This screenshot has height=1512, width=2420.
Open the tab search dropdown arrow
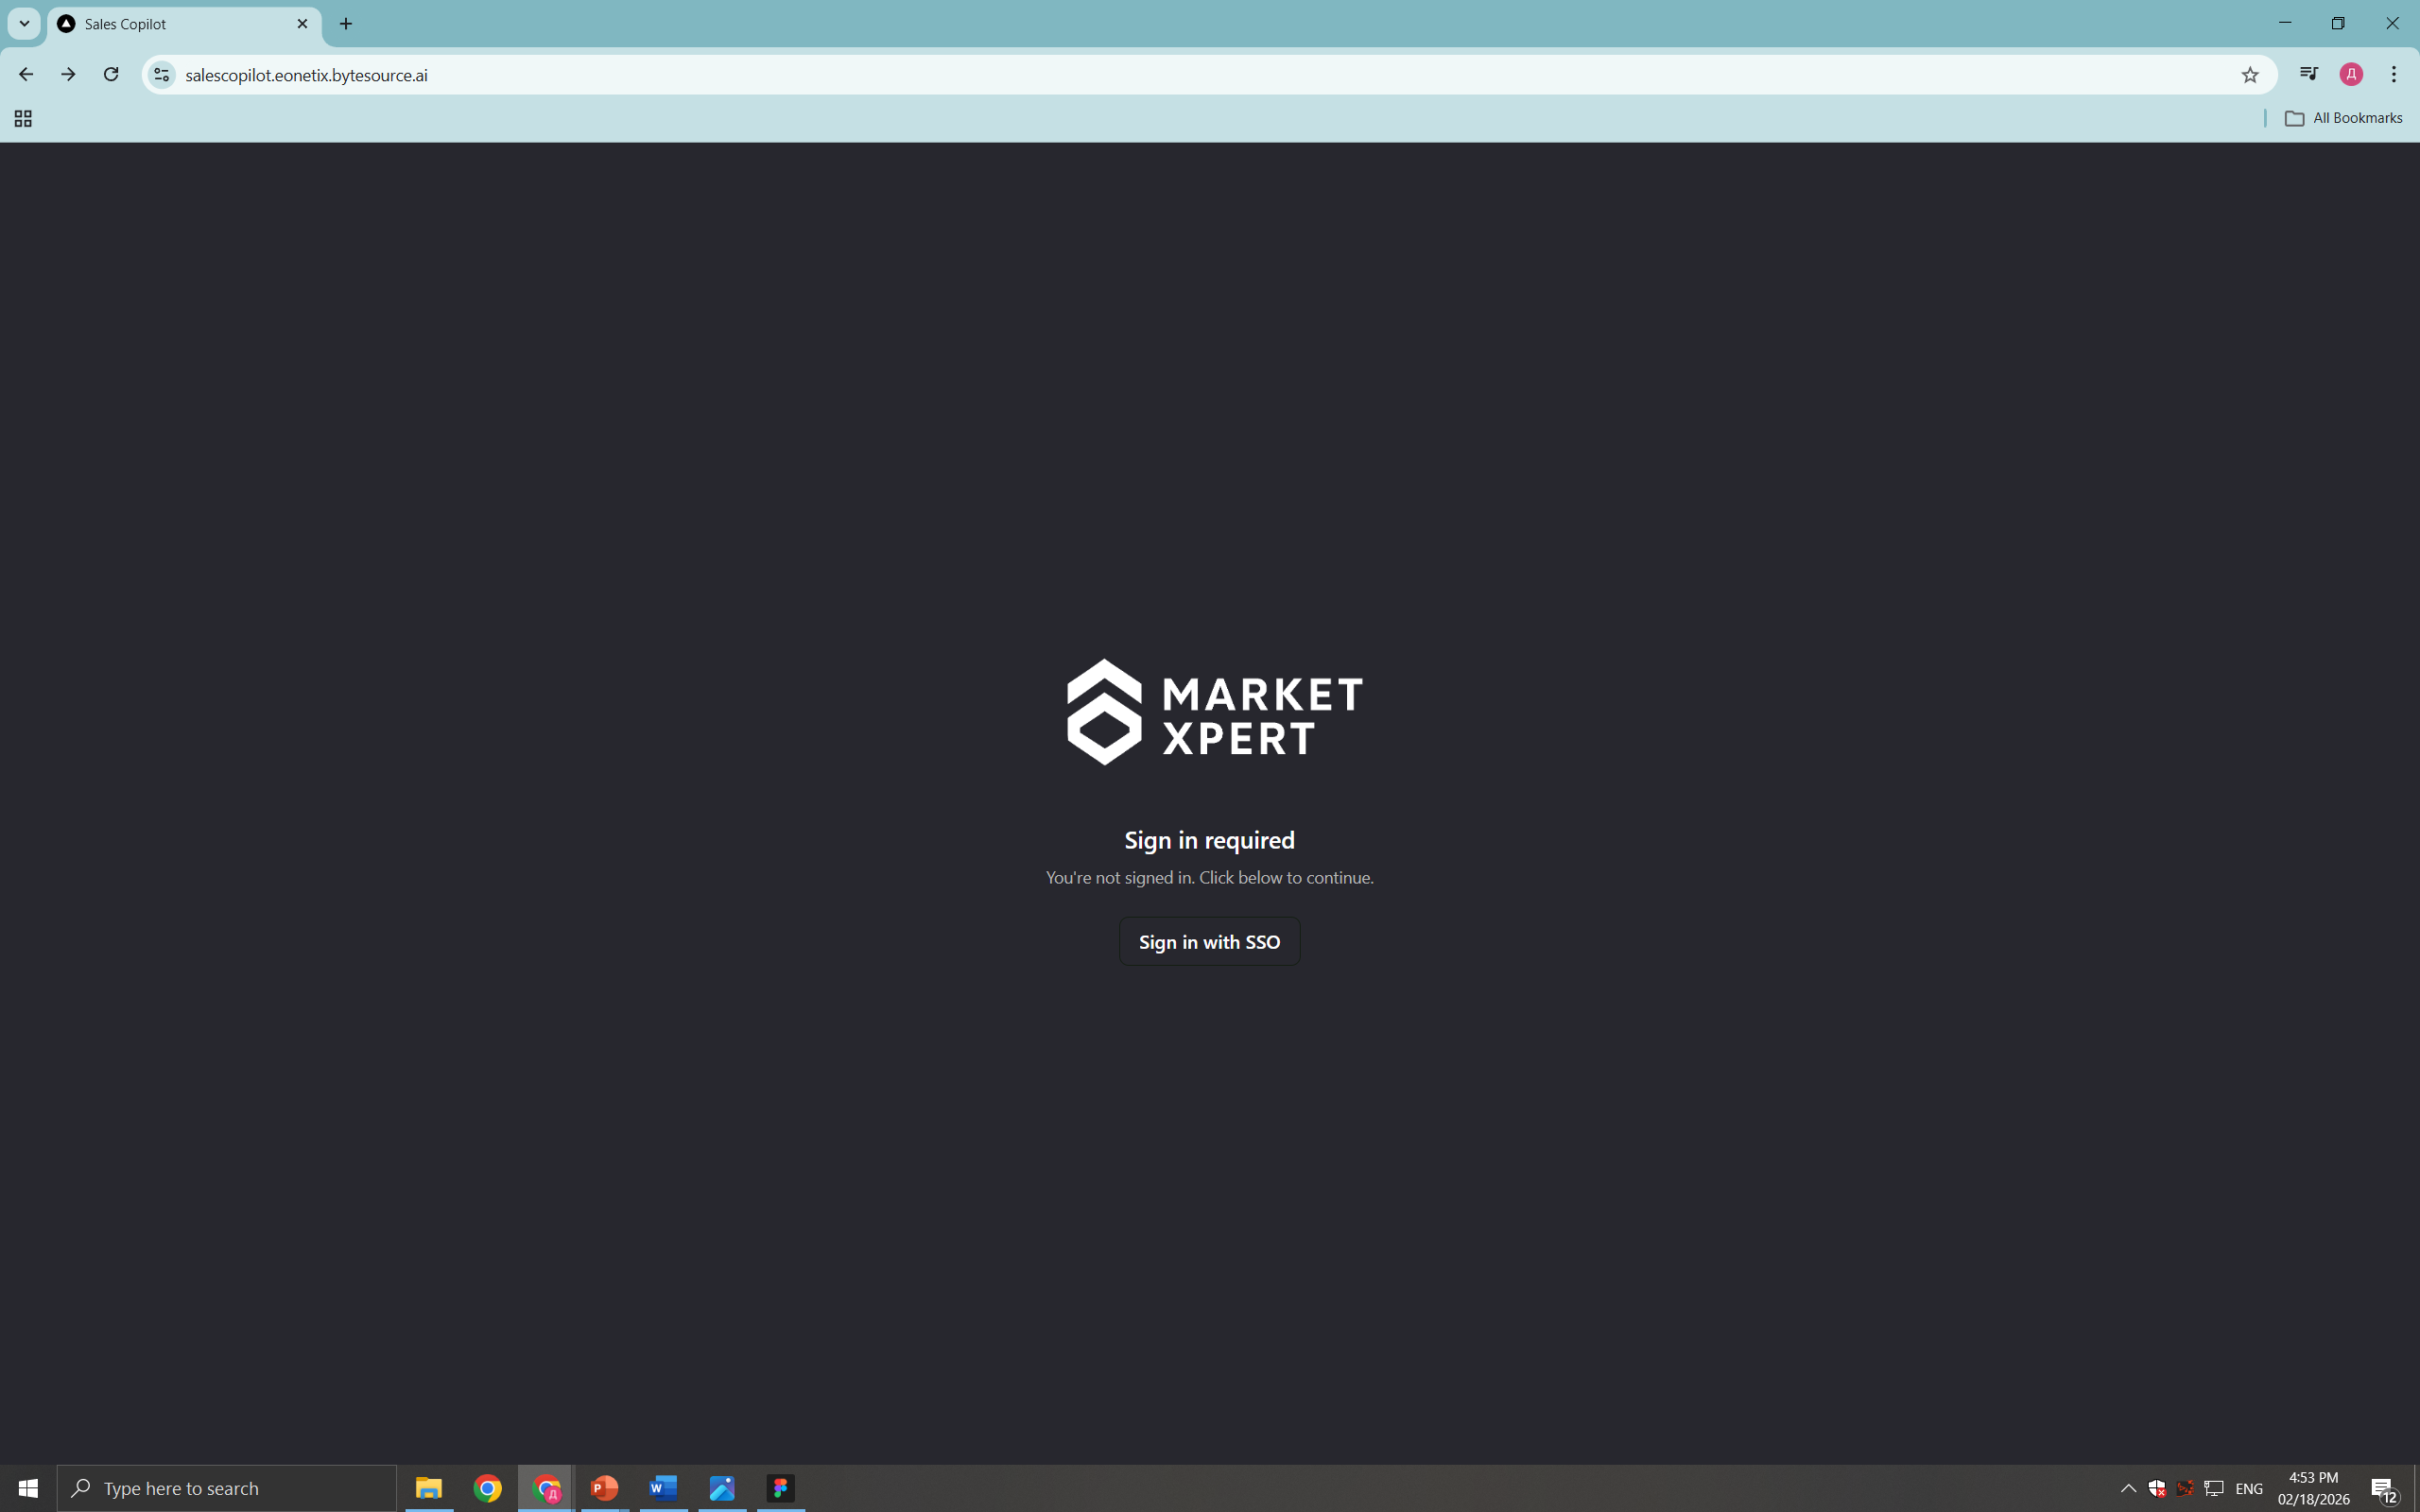tap(24, 23)
